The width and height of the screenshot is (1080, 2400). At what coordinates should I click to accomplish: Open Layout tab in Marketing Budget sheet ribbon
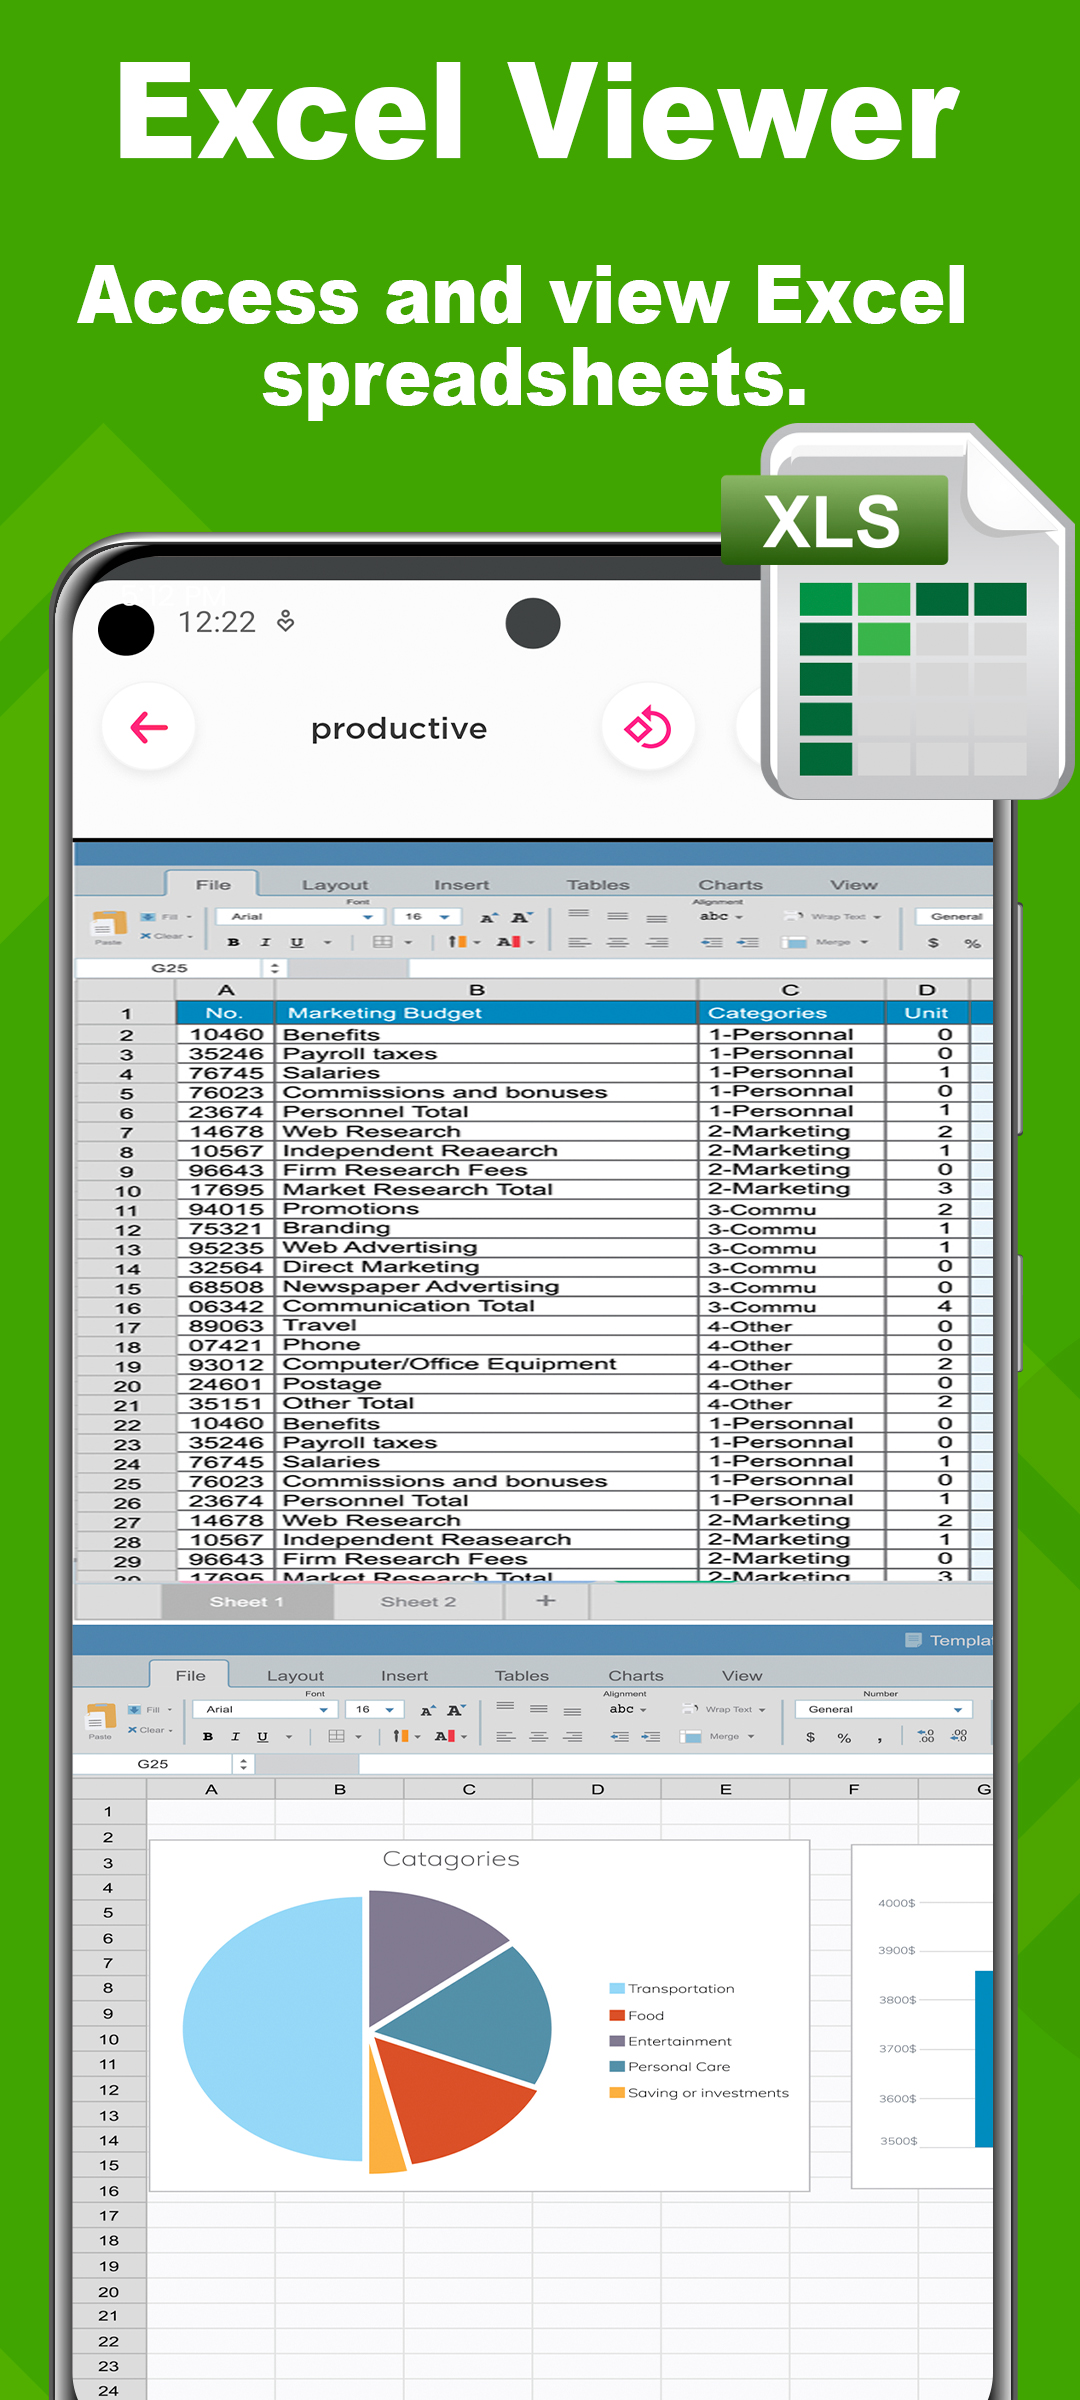tap(335, 885)
